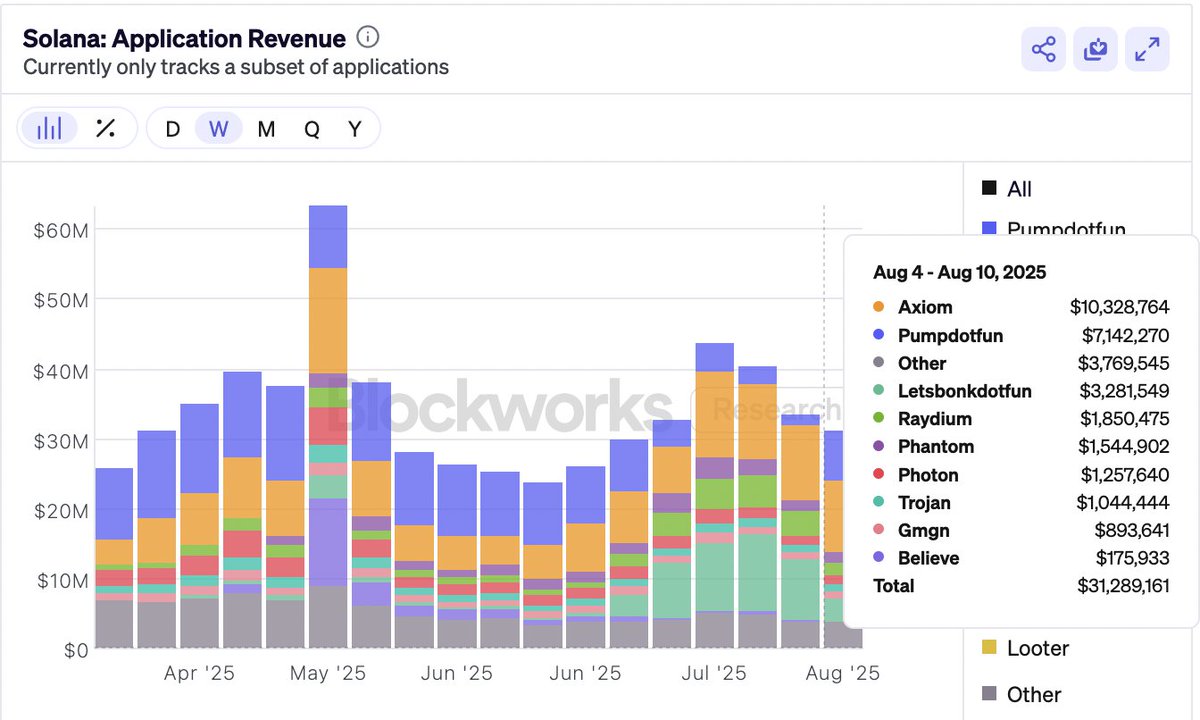1200x720 pixels.
Task: Toggle the Other legend entry
Action: [1022, 694]
